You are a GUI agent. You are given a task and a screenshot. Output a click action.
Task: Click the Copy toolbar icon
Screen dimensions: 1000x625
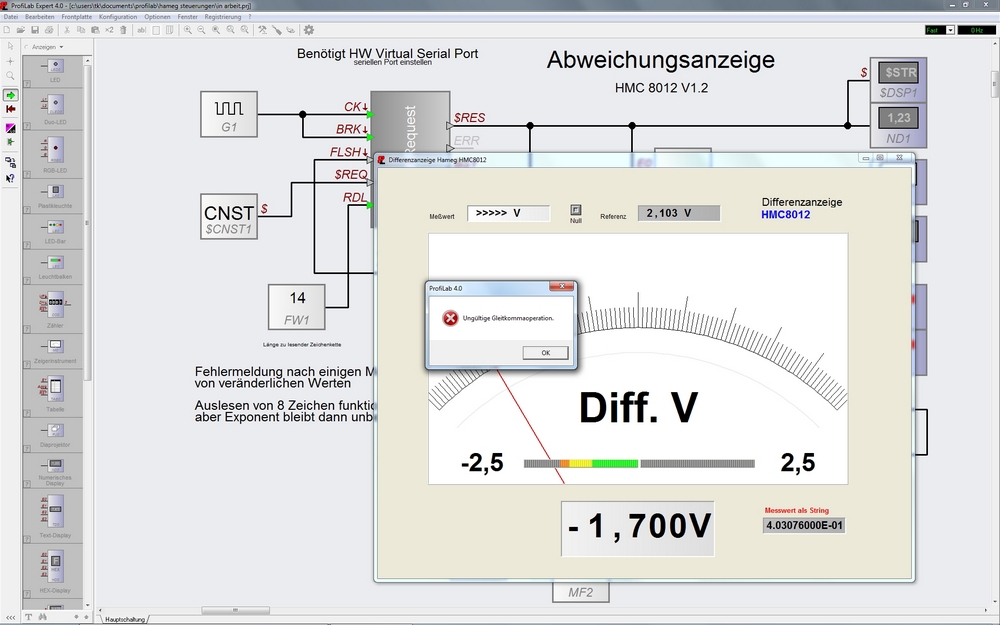(x=81, y=30)
